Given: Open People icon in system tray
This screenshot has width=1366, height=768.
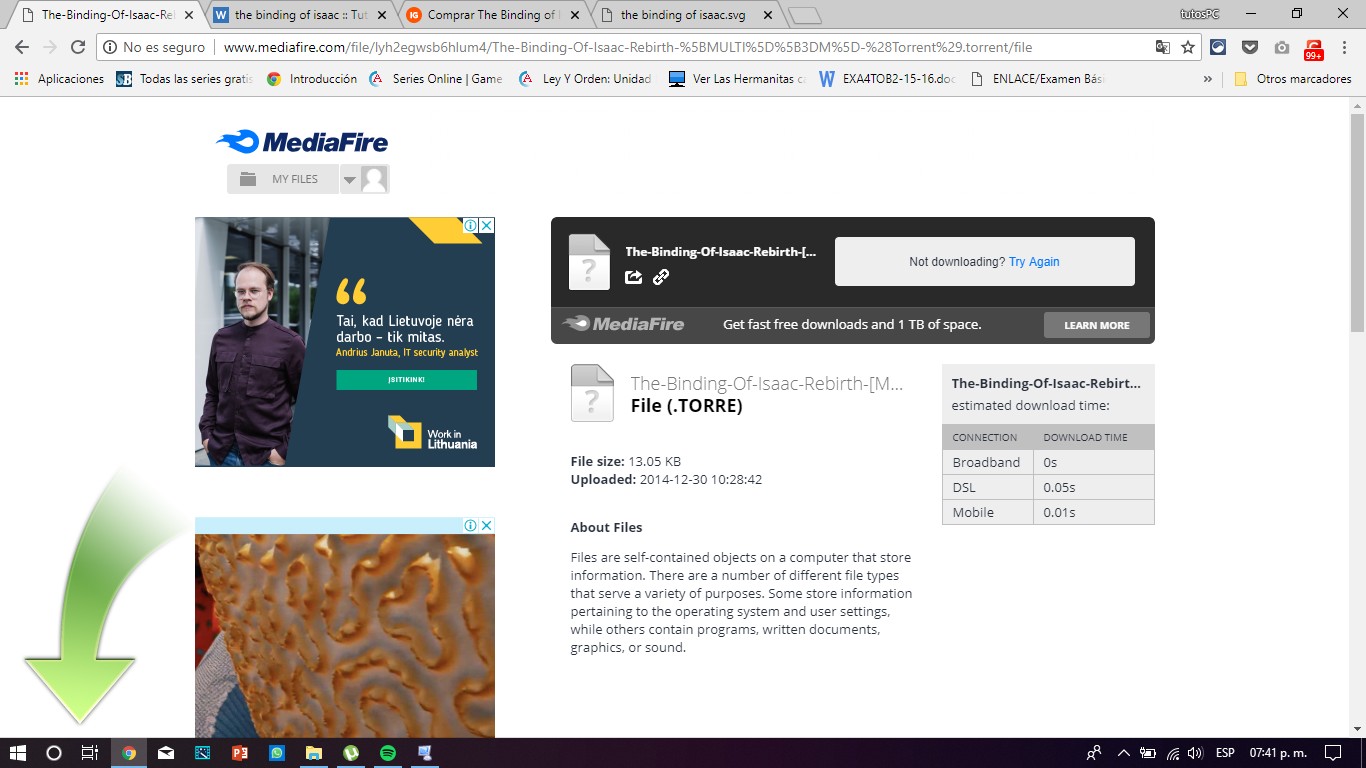Looking at the screenshot, I should pos(1095,753).
